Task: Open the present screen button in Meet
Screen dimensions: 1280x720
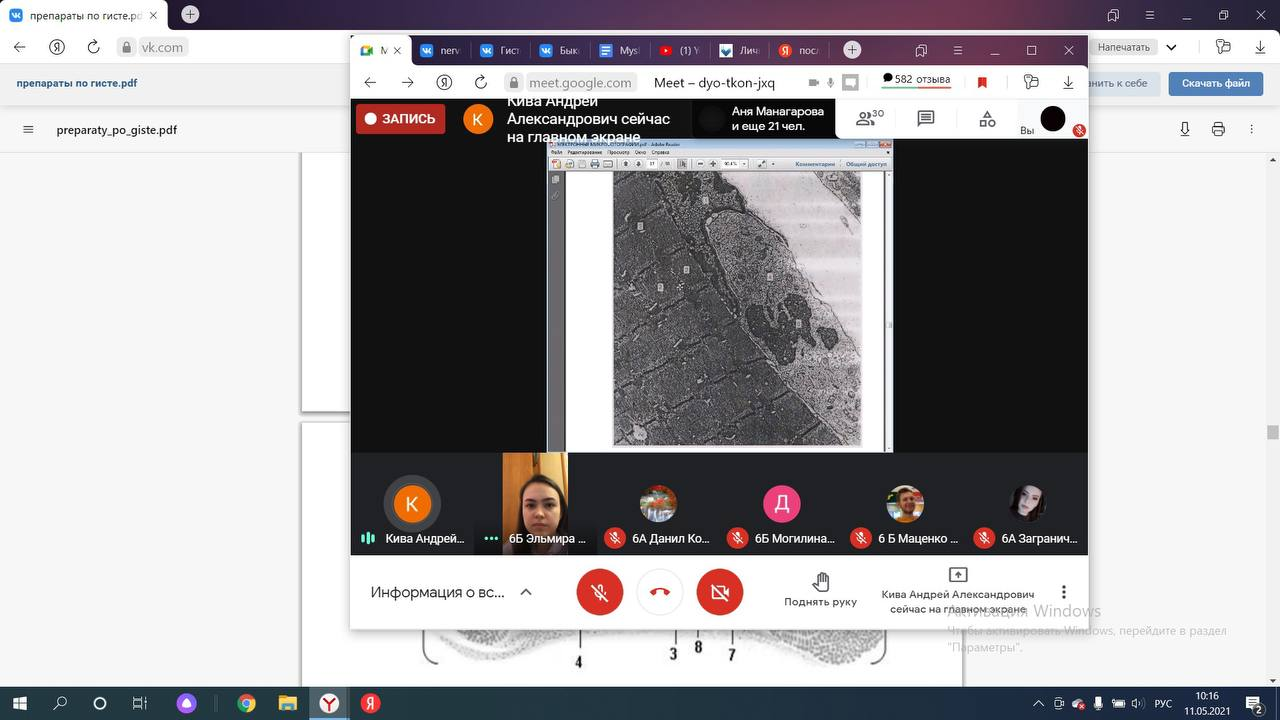Action: pyautogui.click(x=958, y=590)
